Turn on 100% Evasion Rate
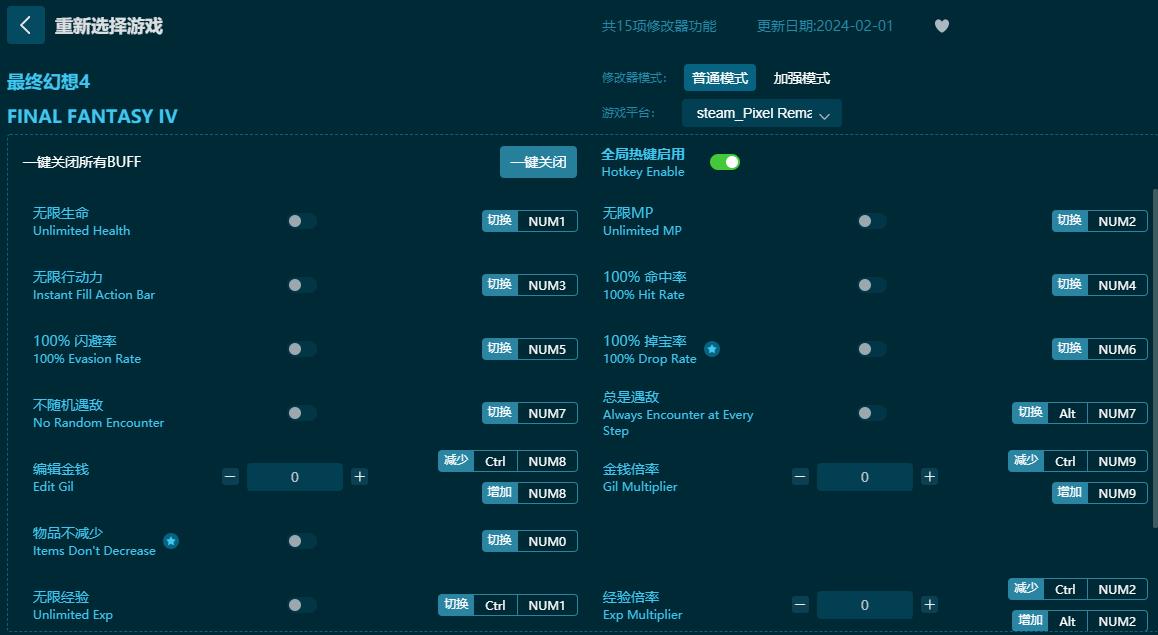The height and width of the screenshot is (635, 1158). coord(302,349)
